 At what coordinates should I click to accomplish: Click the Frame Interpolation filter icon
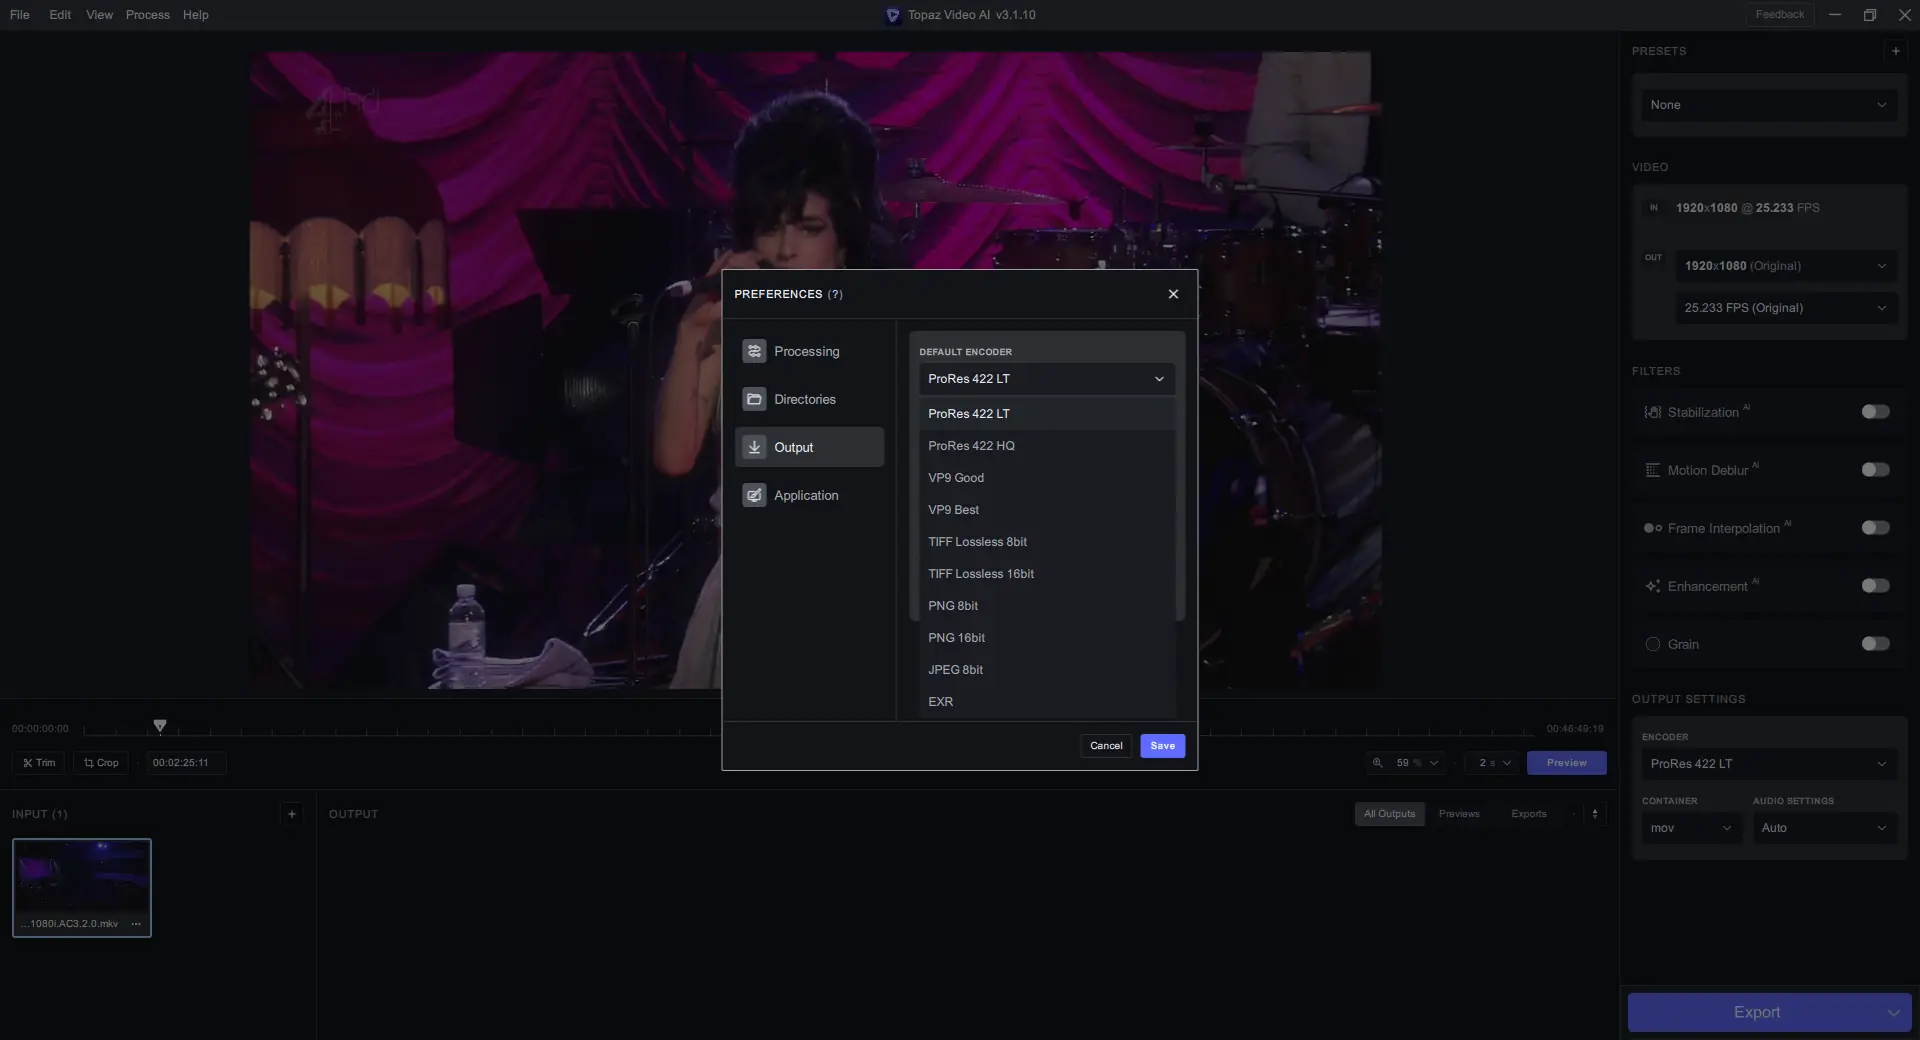pos(1653,528)
